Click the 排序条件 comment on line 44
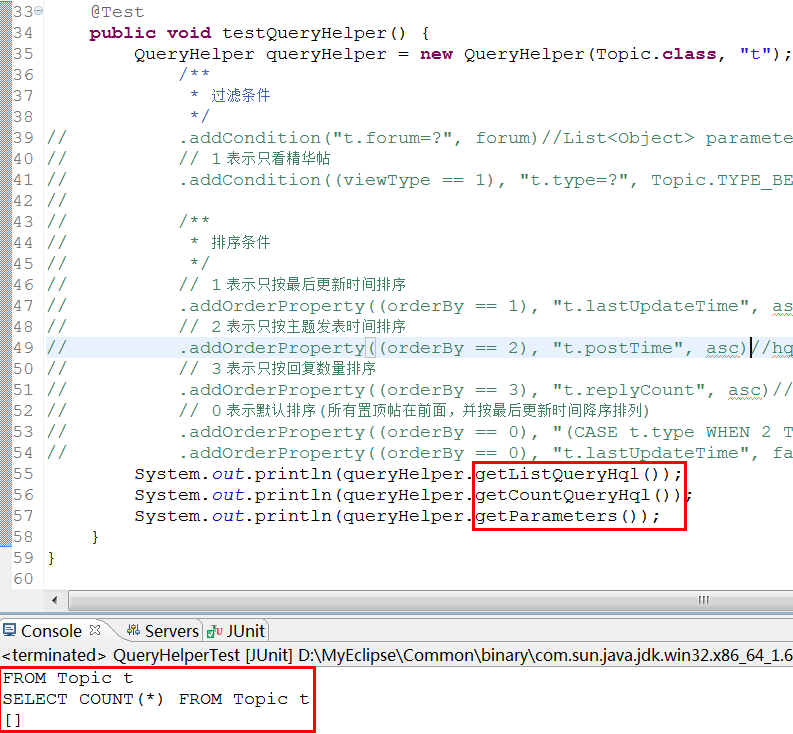 [240, 242]
